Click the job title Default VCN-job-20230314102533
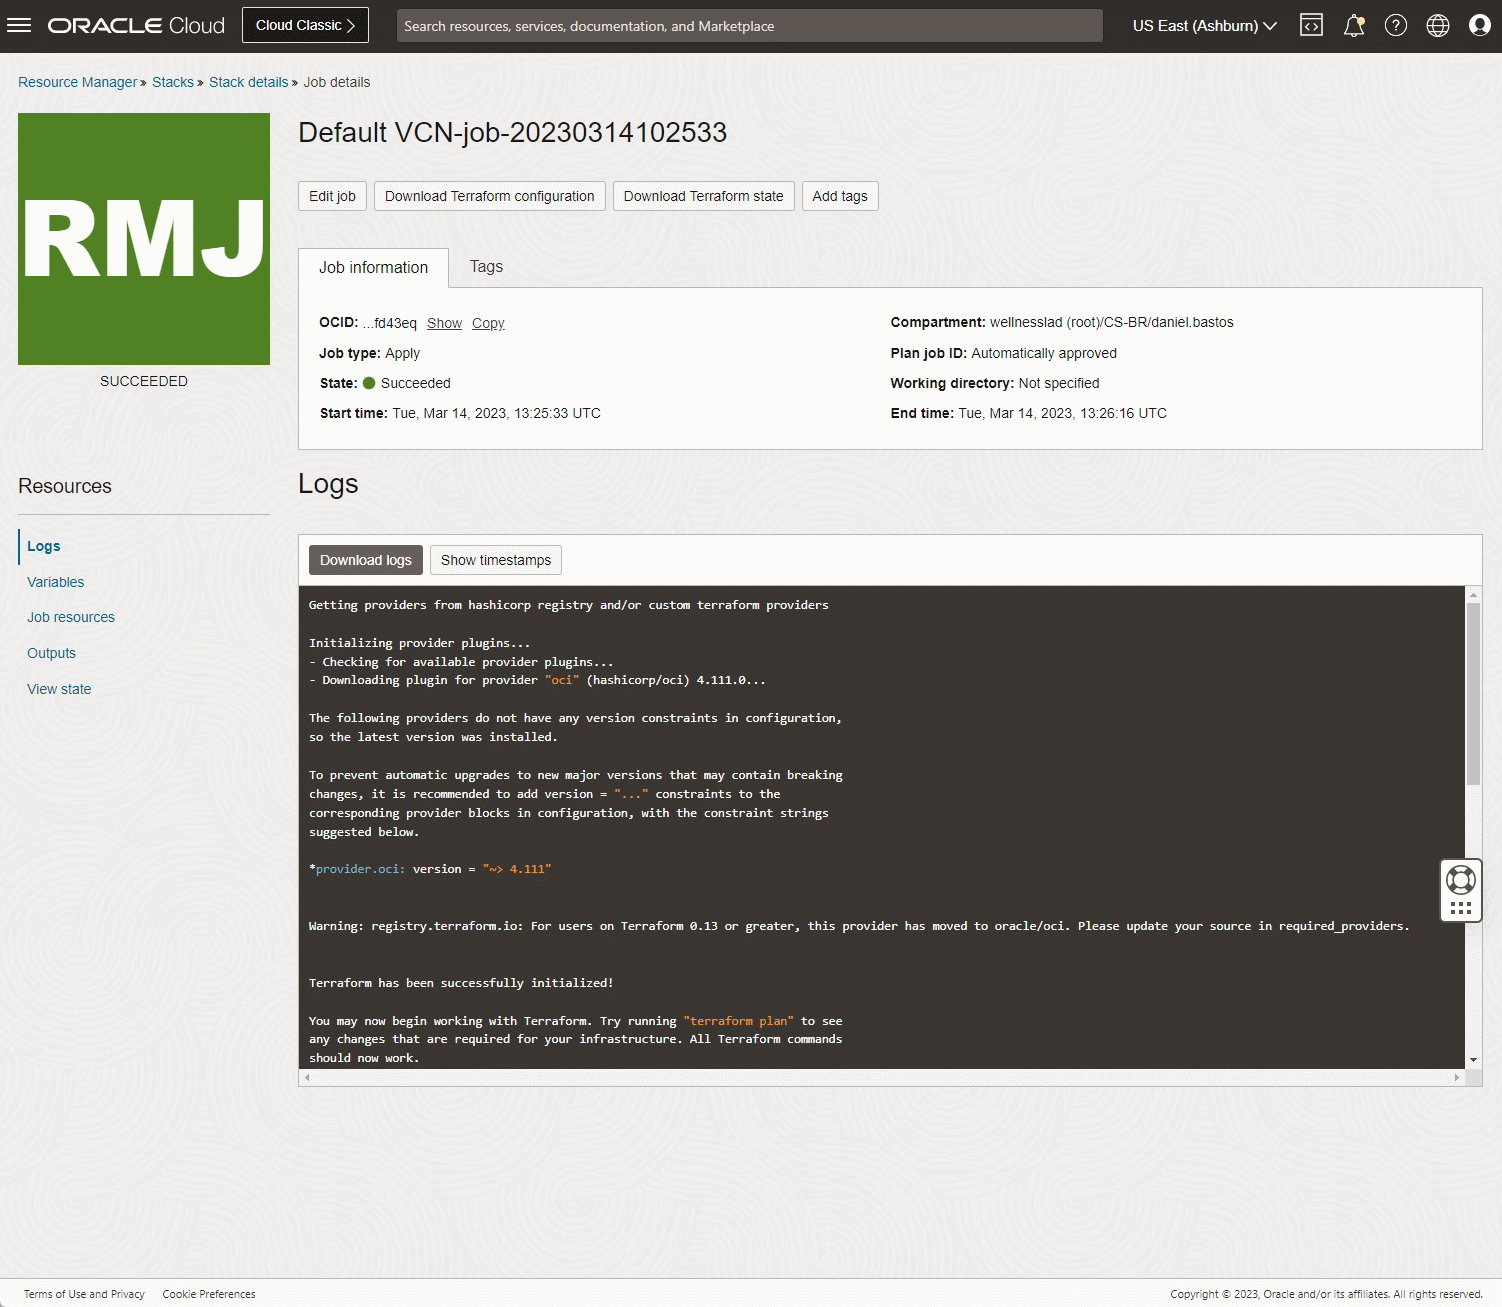The image size is (1502, 1307). pos(513,132)
